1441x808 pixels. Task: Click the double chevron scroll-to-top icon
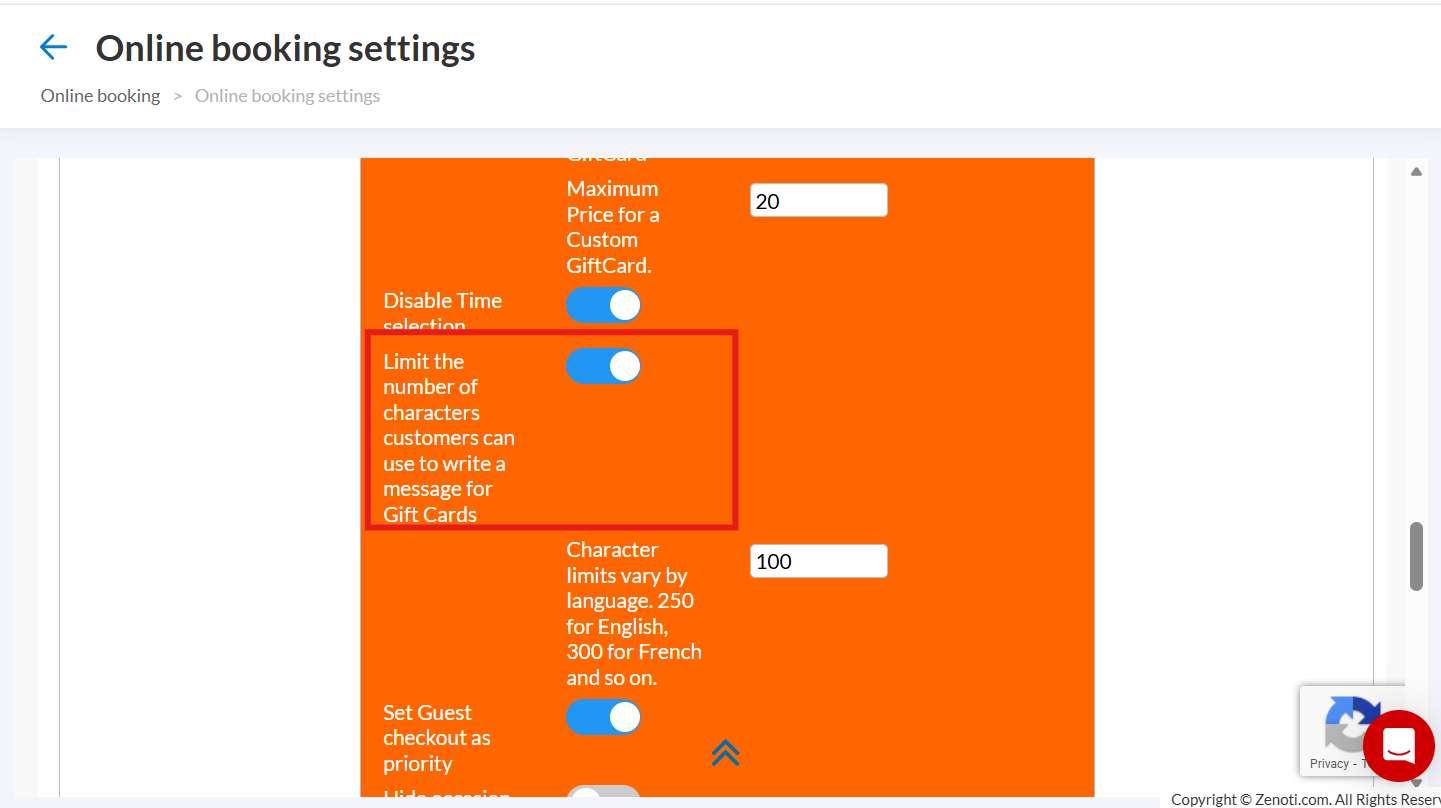(x=725, y=753)
